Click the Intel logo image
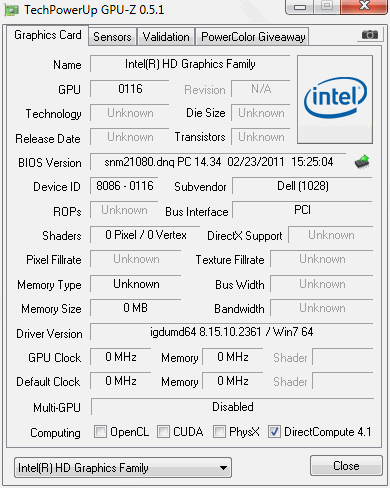Image resolution: width=390 pixels, height=488 pixels. 335,99
